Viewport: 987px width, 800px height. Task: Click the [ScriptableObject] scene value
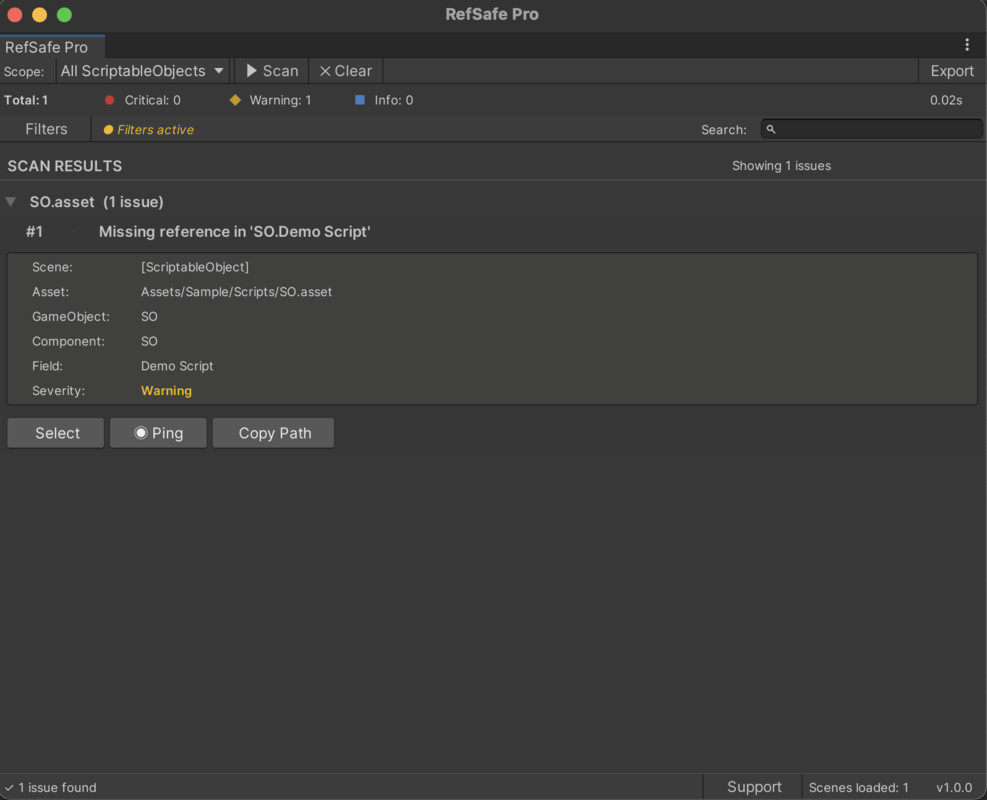click(x=195, y=267)
